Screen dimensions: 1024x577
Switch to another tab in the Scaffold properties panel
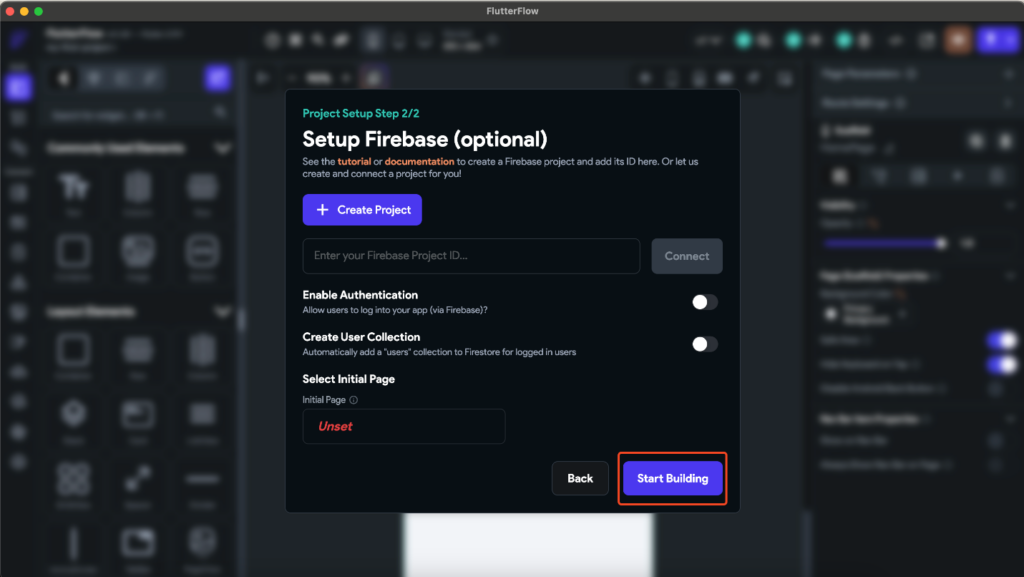click(881, 176)
